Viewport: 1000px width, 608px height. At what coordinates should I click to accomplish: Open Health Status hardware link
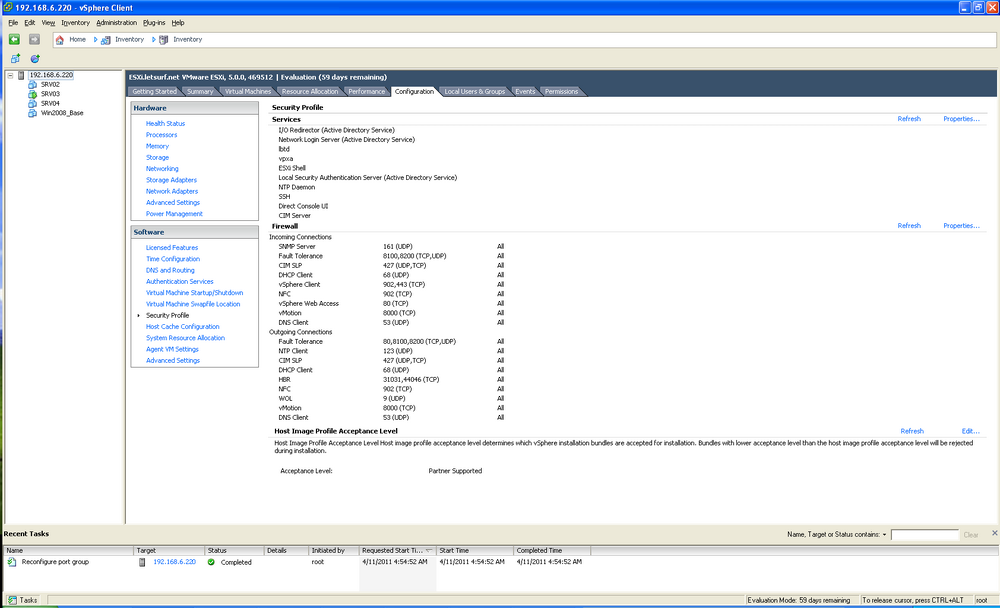pos(165,124)
